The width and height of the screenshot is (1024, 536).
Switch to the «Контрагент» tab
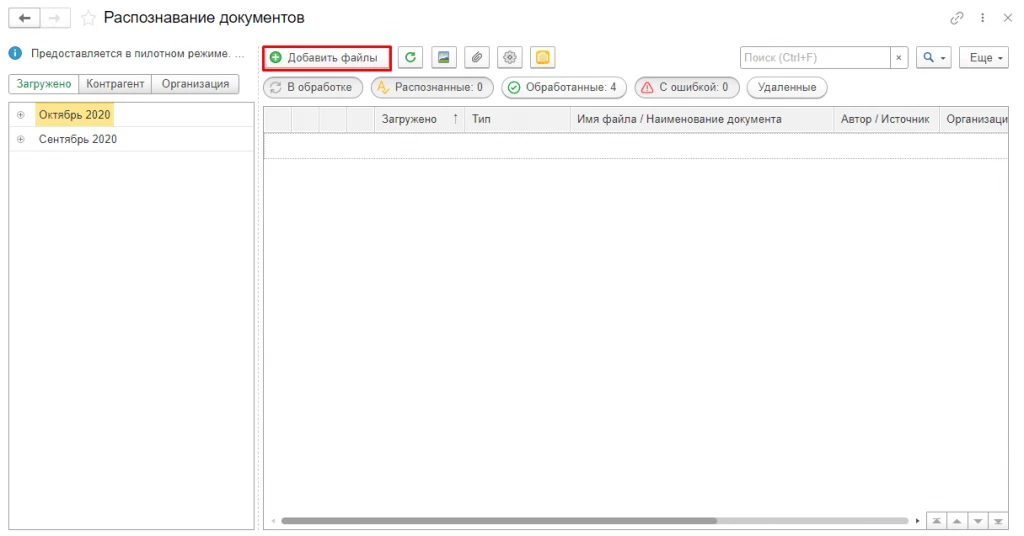115,84
